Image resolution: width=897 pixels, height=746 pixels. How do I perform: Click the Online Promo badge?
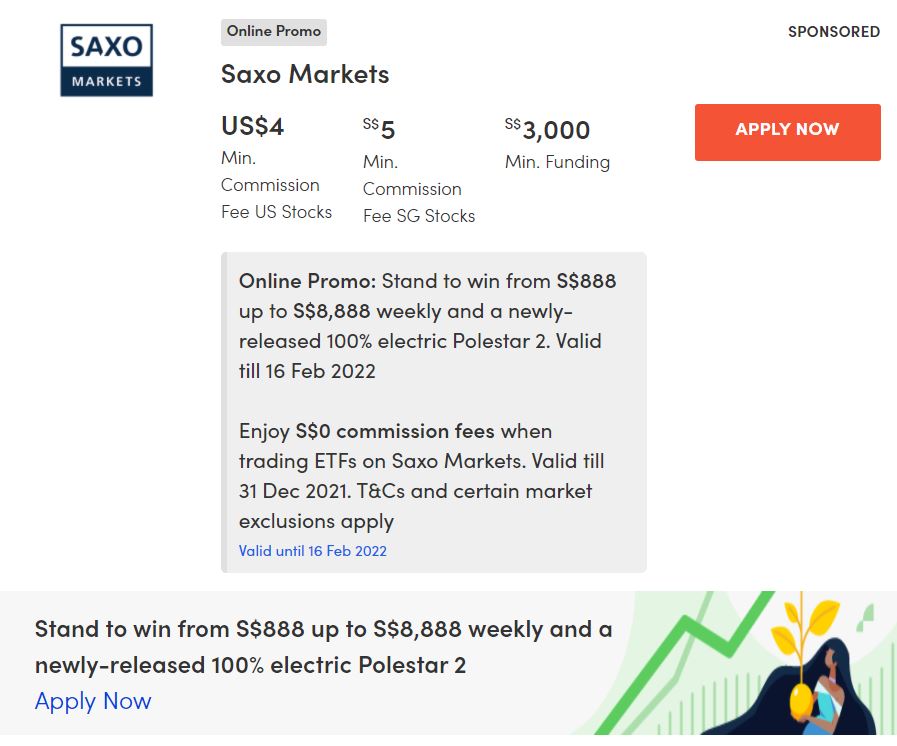tap(273, 32)
